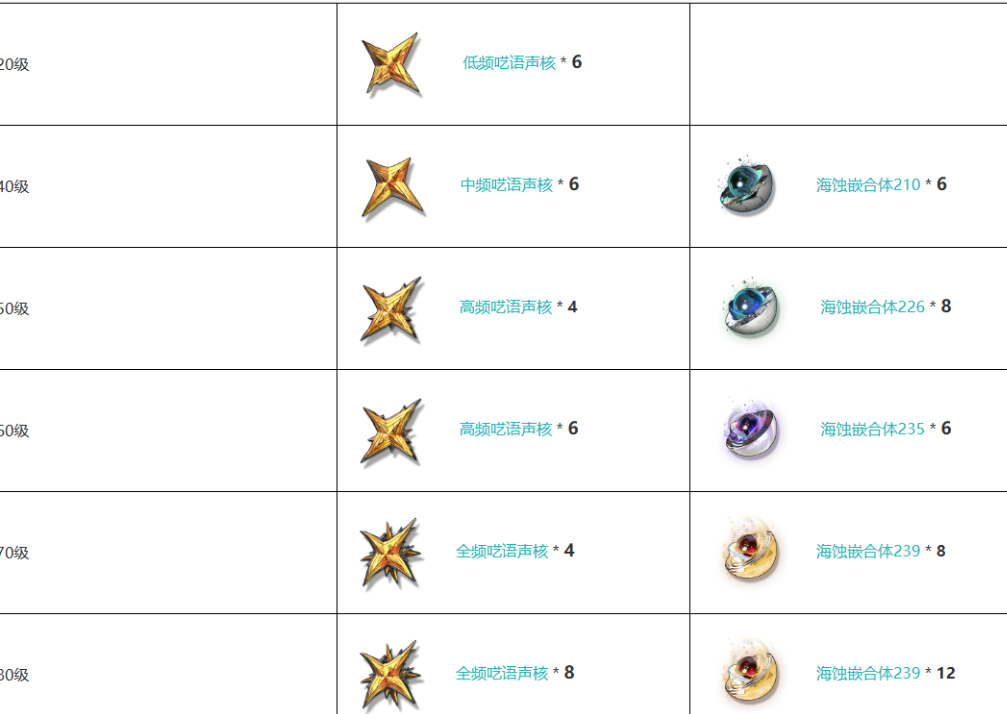Open the 海蚀嵌合体226 link
This screenshot has width=1007, height=714.
872,307
